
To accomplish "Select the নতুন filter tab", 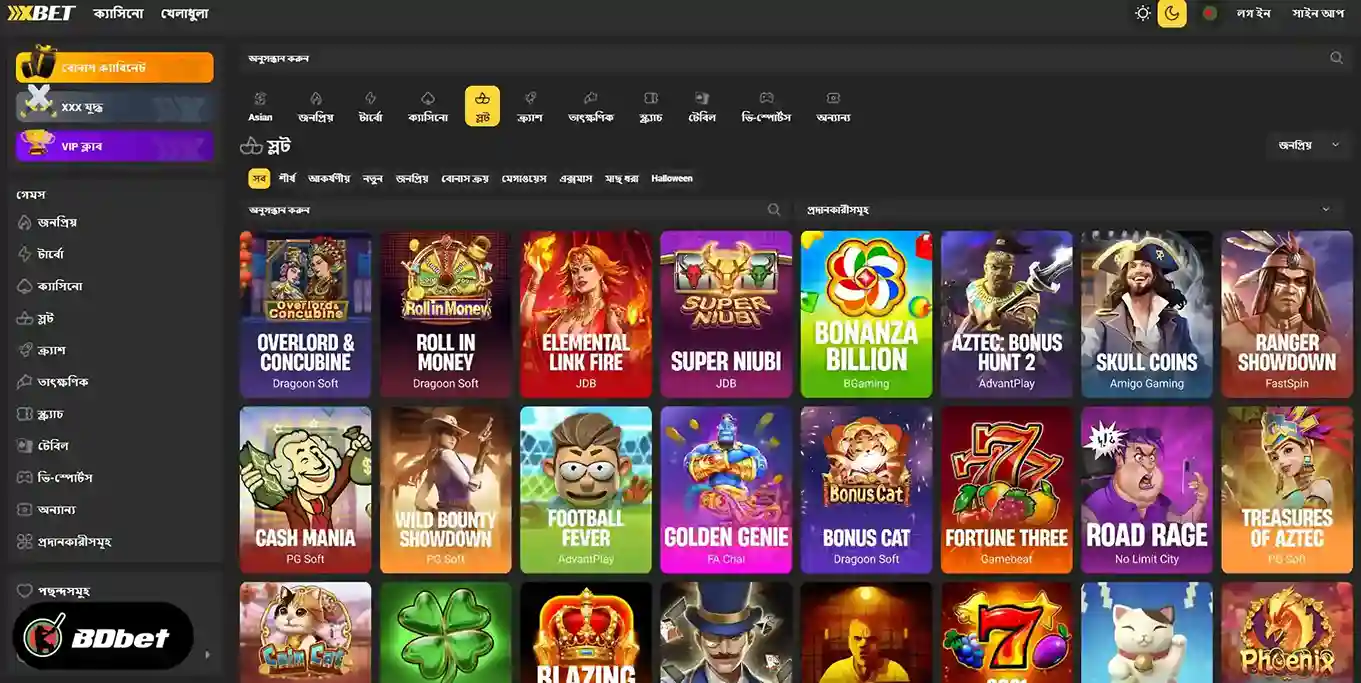I will pos(372,178).
